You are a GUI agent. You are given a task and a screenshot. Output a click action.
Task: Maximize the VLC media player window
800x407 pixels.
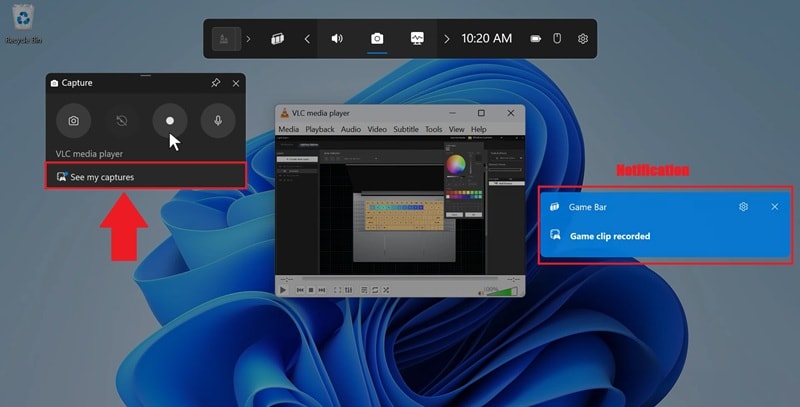pos(481,113)
